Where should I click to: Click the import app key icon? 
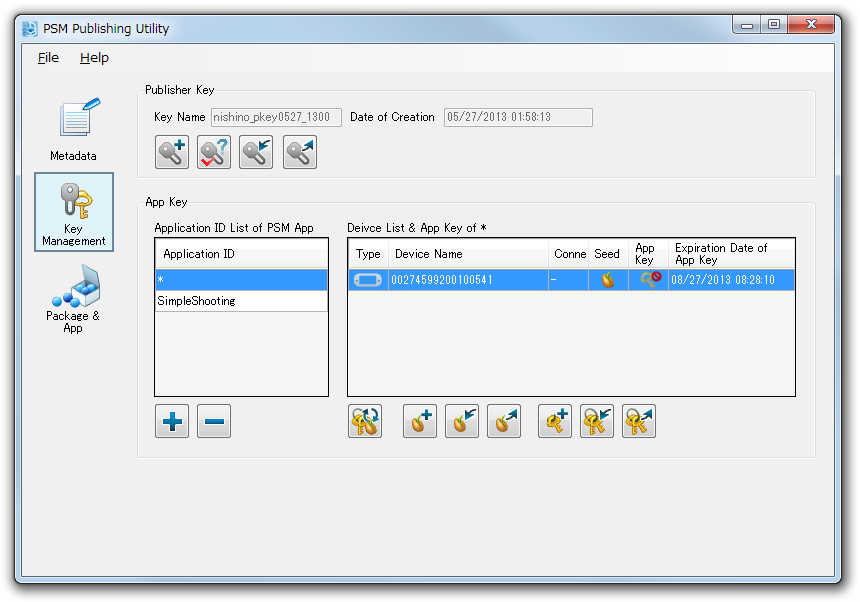[597, 422]
